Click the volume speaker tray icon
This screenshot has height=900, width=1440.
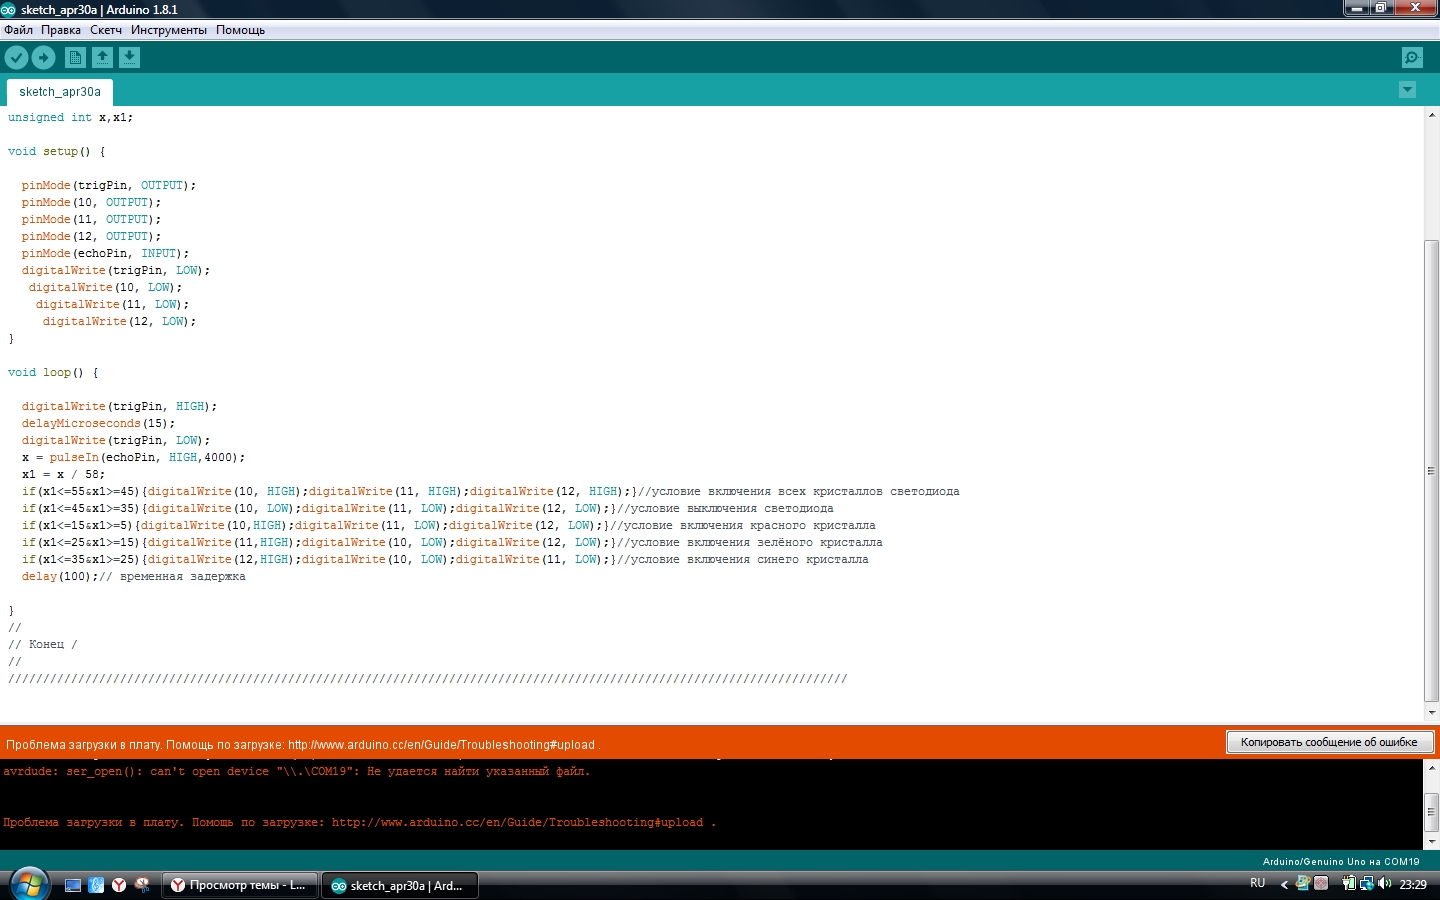pos(1385,884)
